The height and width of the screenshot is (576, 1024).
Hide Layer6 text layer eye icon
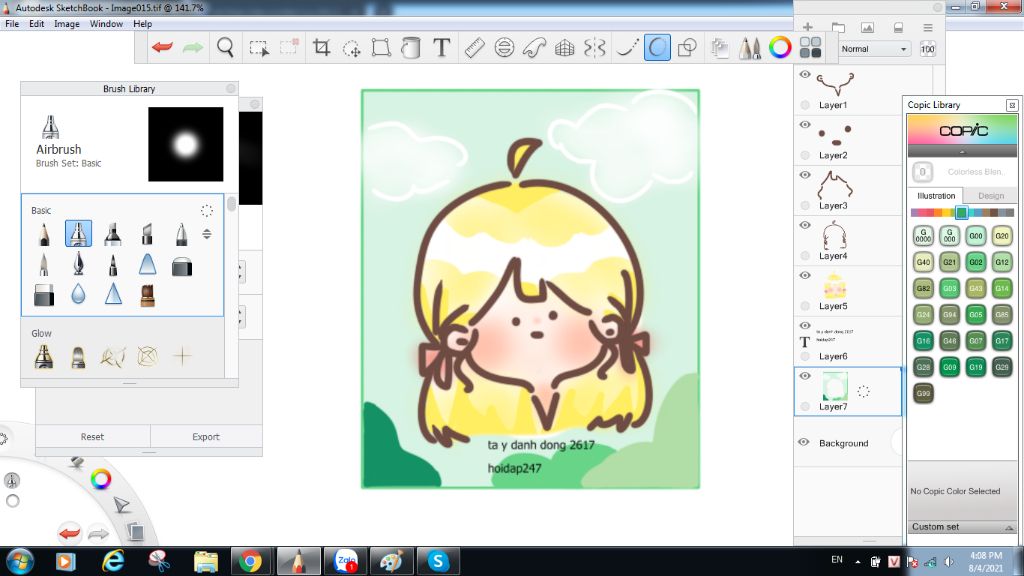[805, 326]
